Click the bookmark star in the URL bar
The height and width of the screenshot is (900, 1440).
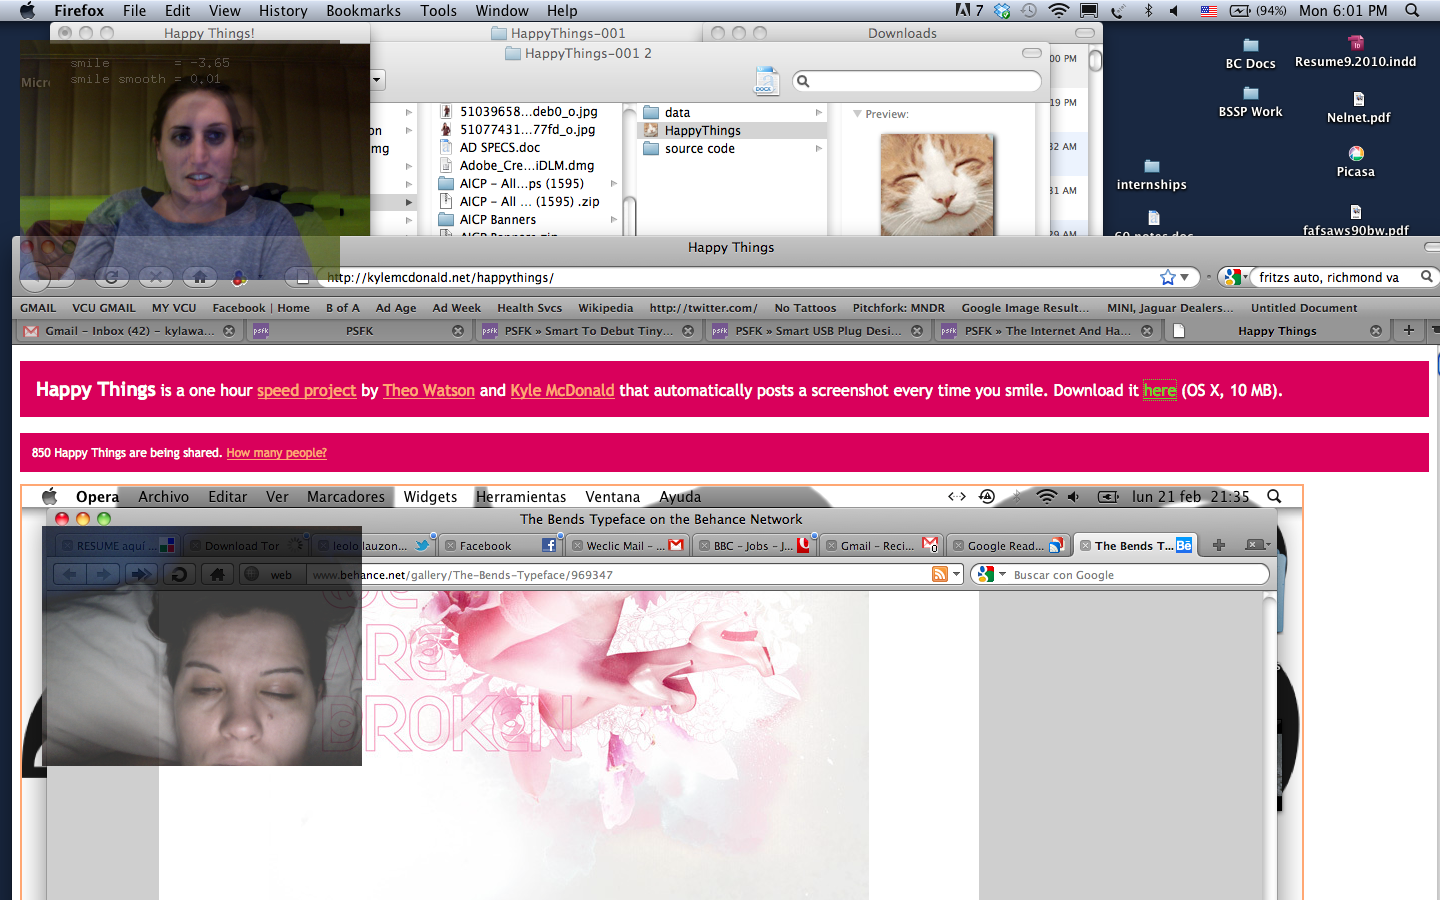(1167, 277)
